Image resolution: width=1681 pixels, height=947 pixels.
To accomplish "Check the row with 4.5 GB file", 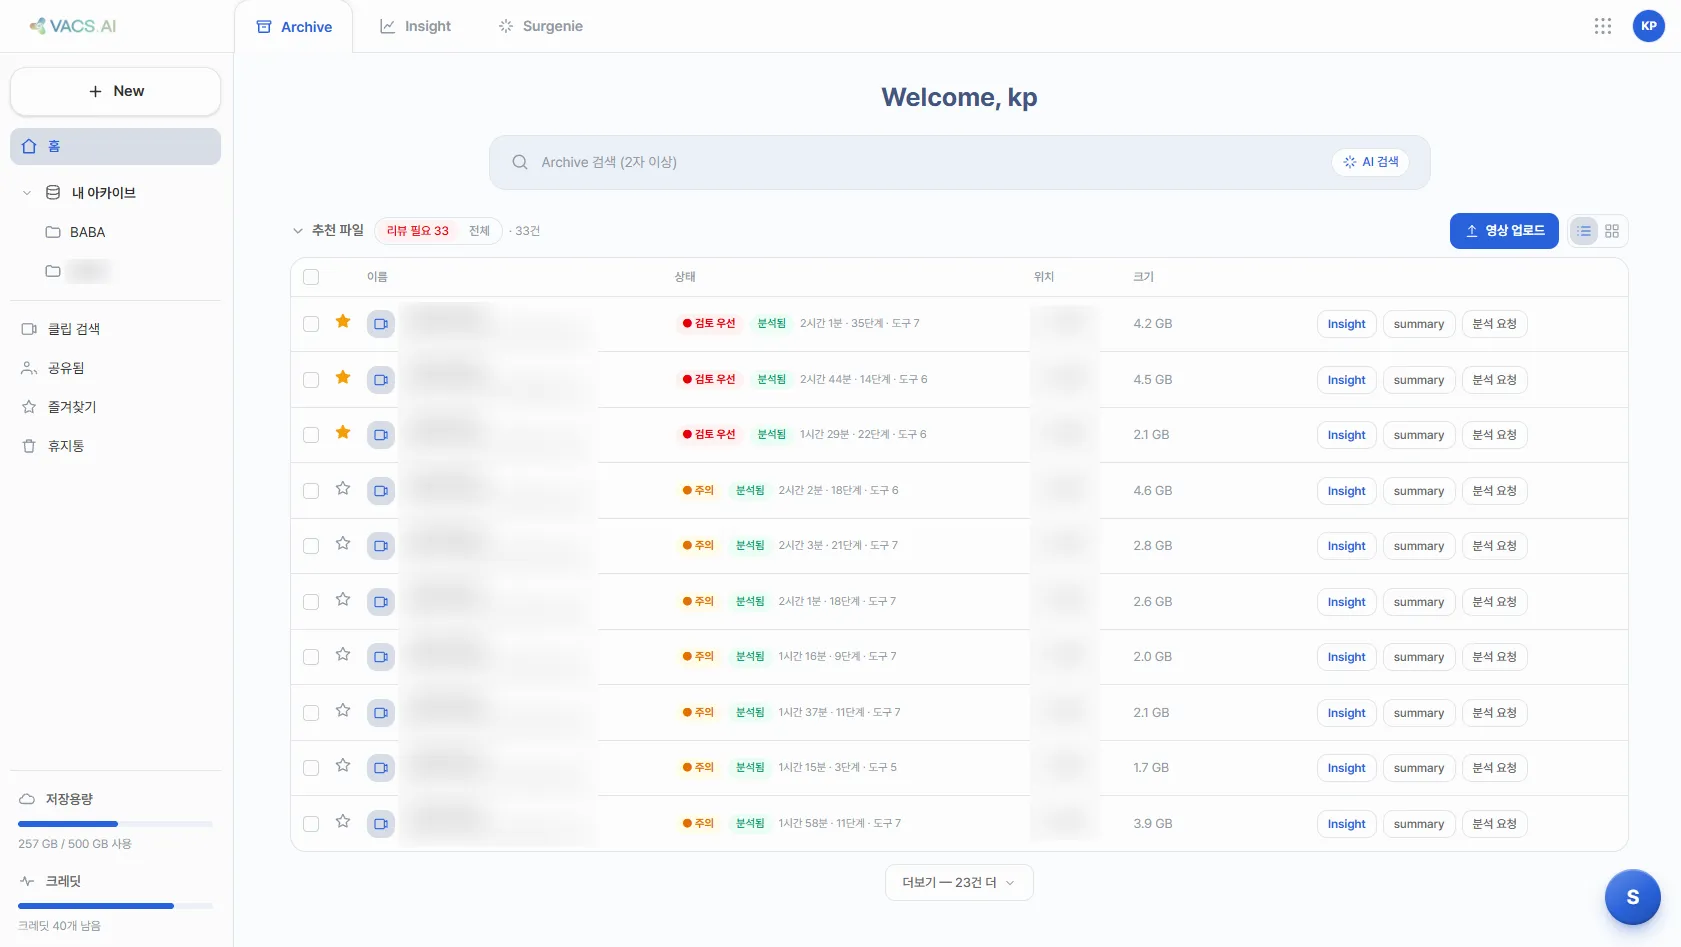I will (x=311, y=380).
